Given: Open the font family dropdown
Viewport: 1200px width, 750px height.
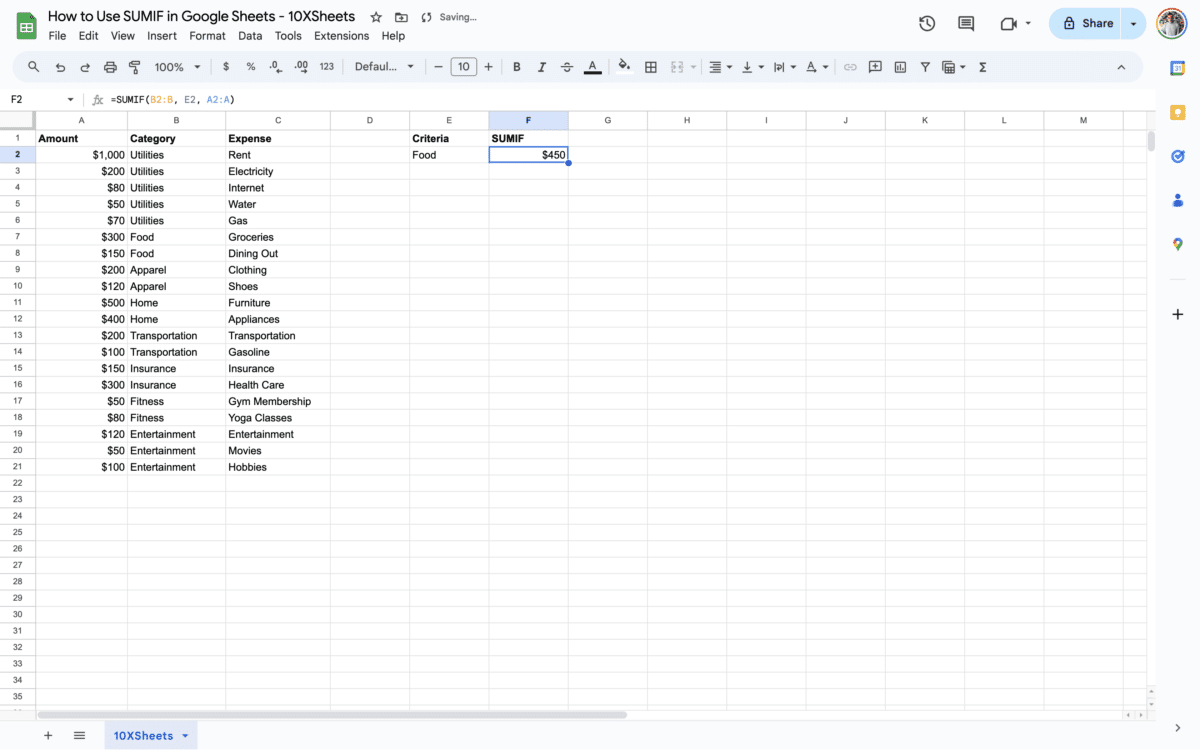Looking at the screenshot, I should click(x=384, y=66).
